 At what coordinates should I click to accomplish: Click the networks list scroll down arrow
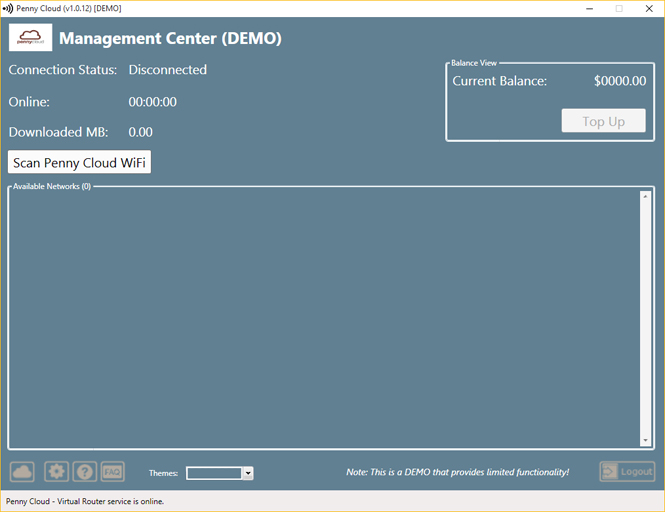[645, 440]
